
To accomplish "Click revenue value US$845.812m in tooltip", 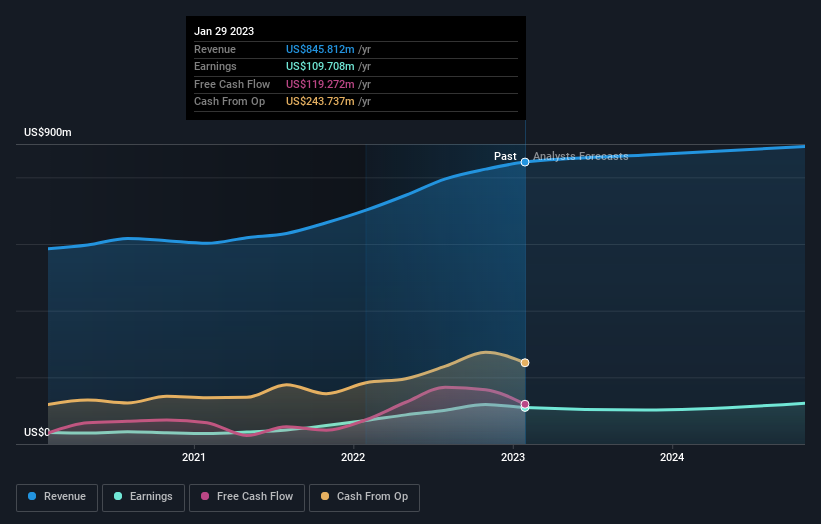I will pos(320,49).
